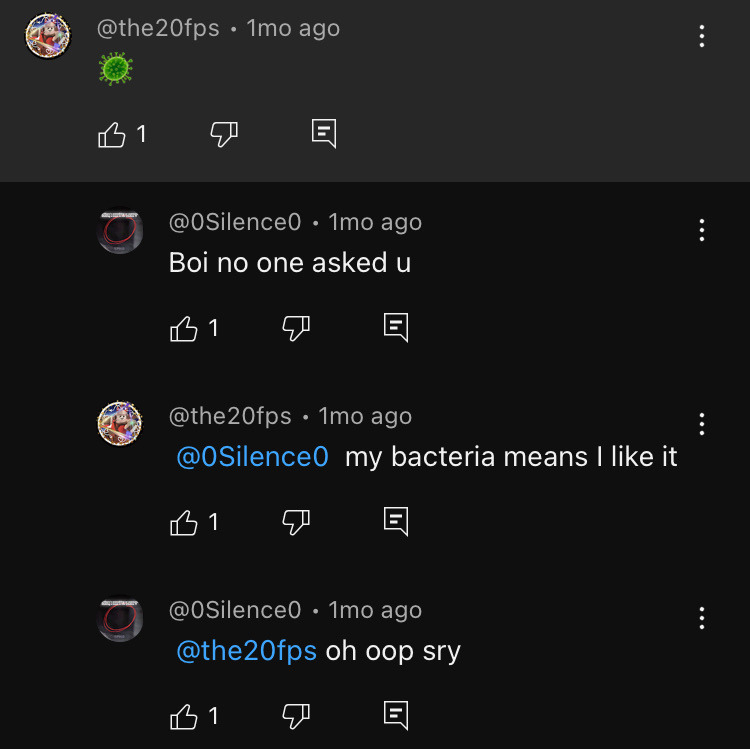Image resolution: width=750 pixels, height=749 pixels.
Task: Open more options for the top virus emoji comment
Action: [702, 37]
